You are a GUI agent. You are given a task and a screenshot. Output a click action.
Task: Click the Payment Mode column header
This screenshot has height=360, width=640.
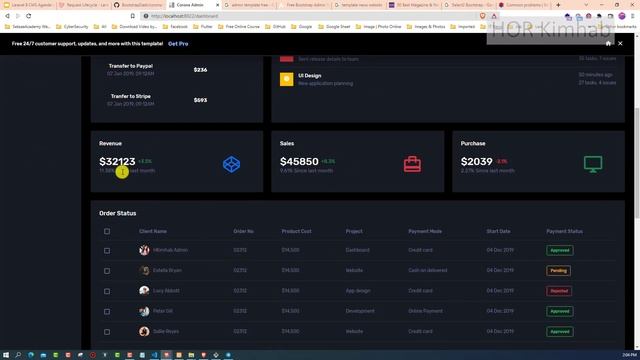(425, 231)
